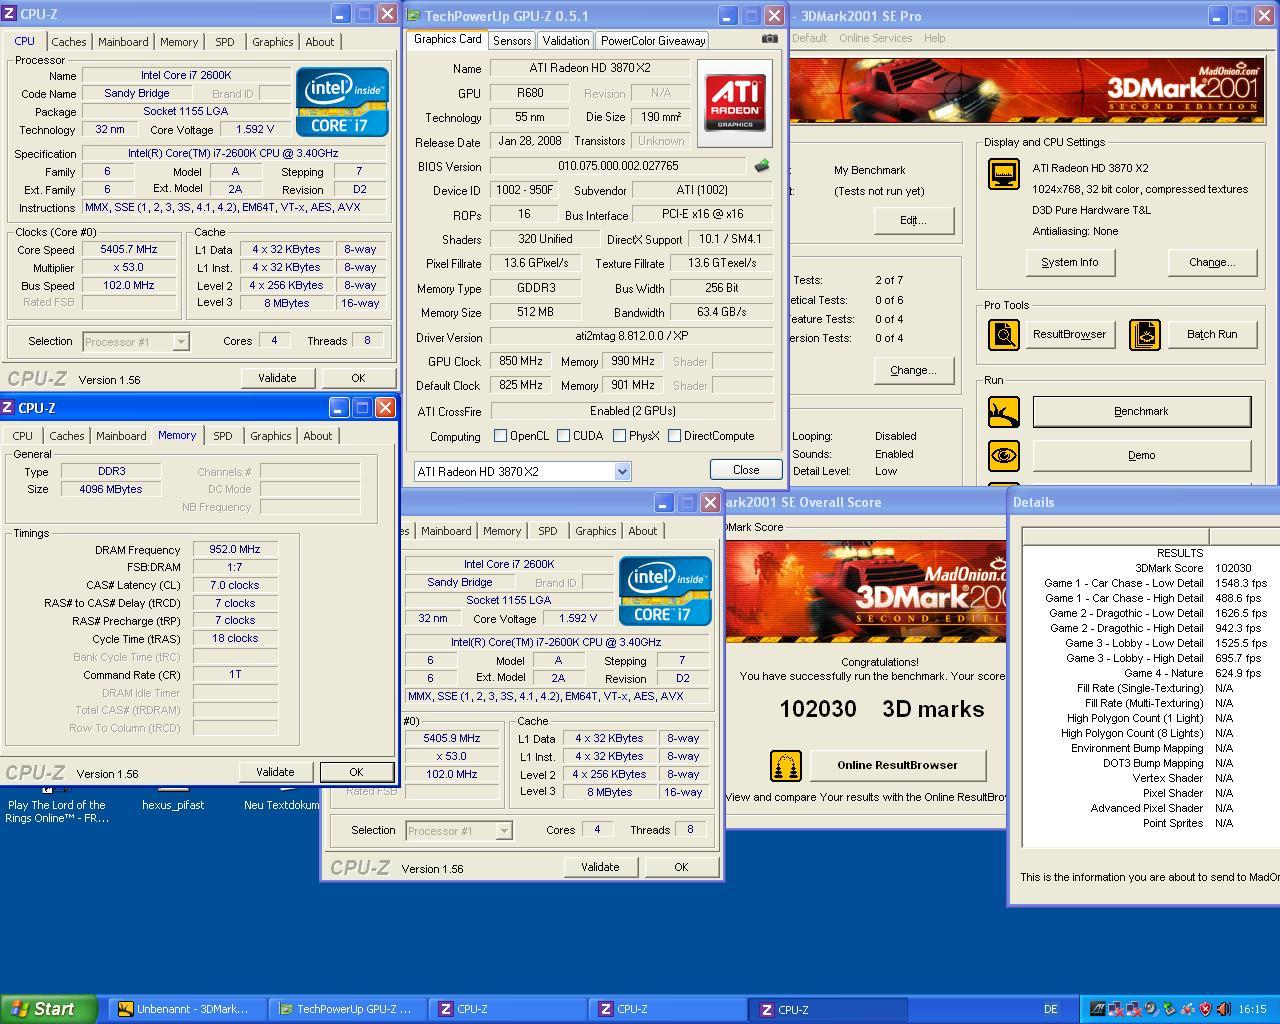Click the Core Speed value 5405.7 MHz in top-left CPU-Z
This screenshot has height=1024, width=1280.
pyautogui.click(x=129, y=250)
